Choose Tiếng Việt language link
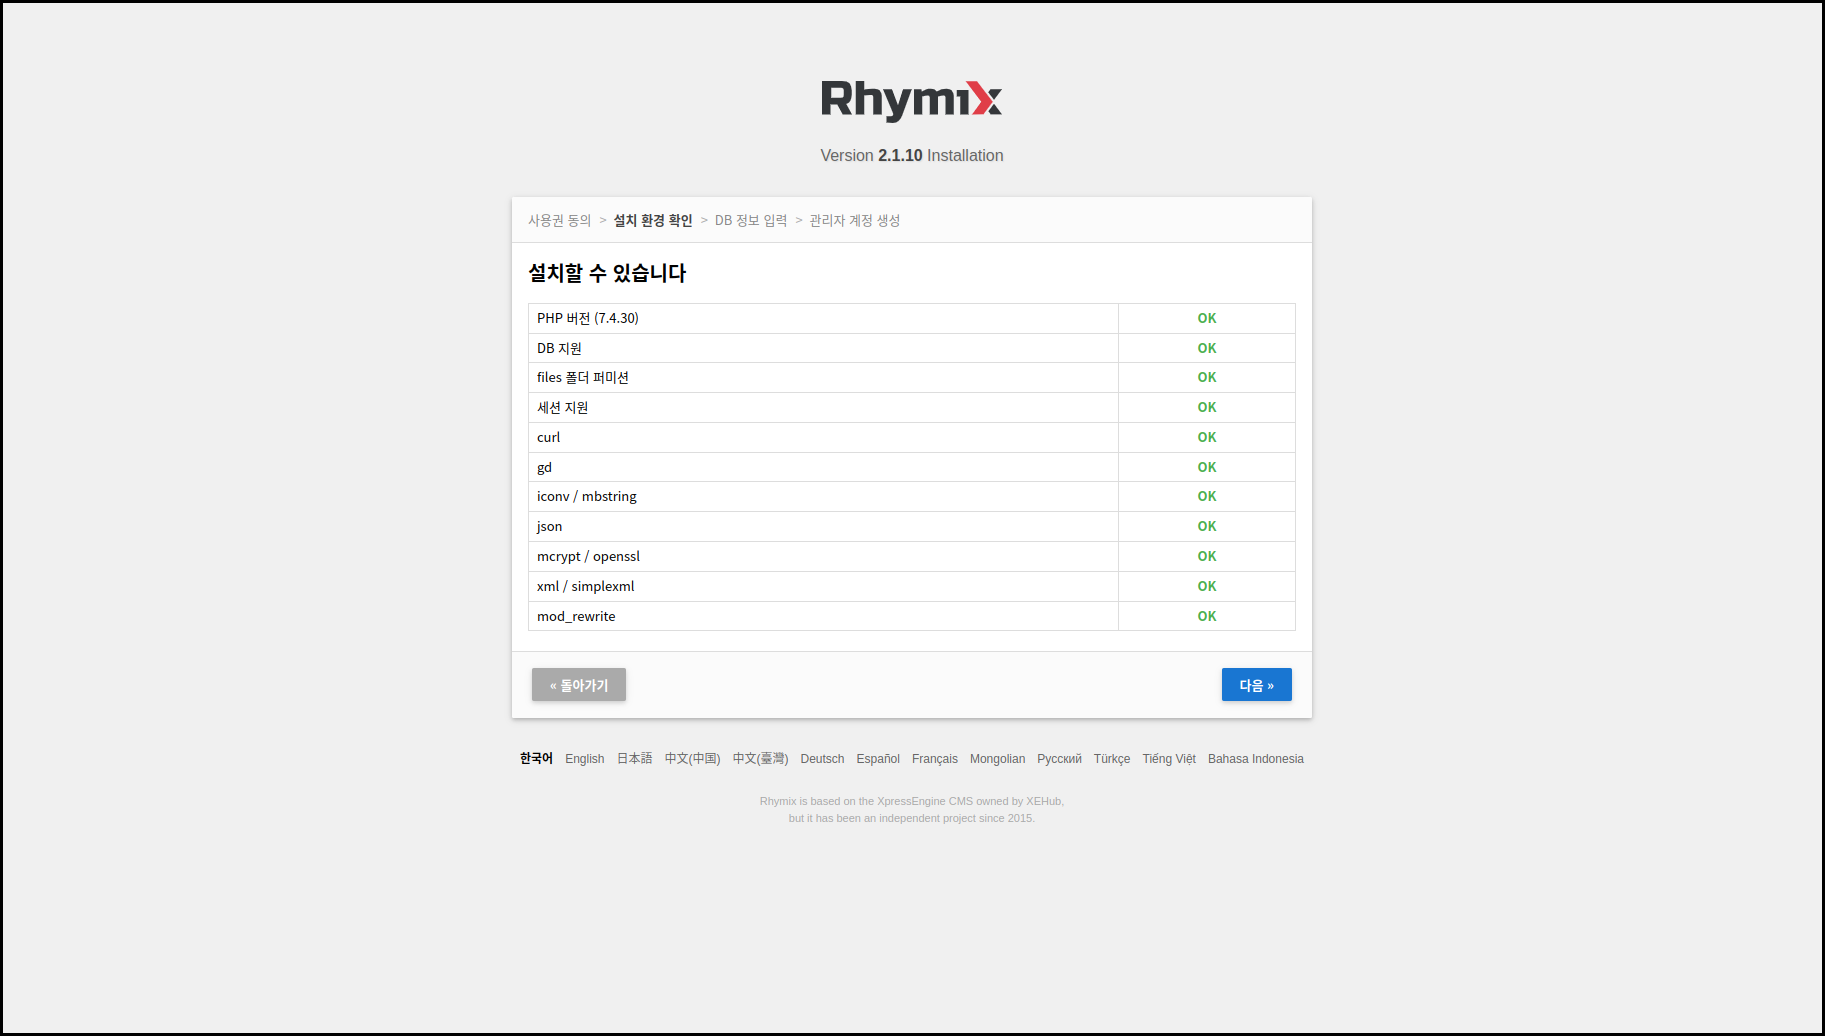The image size is (1825, 1036). (x=1168, y=759)
